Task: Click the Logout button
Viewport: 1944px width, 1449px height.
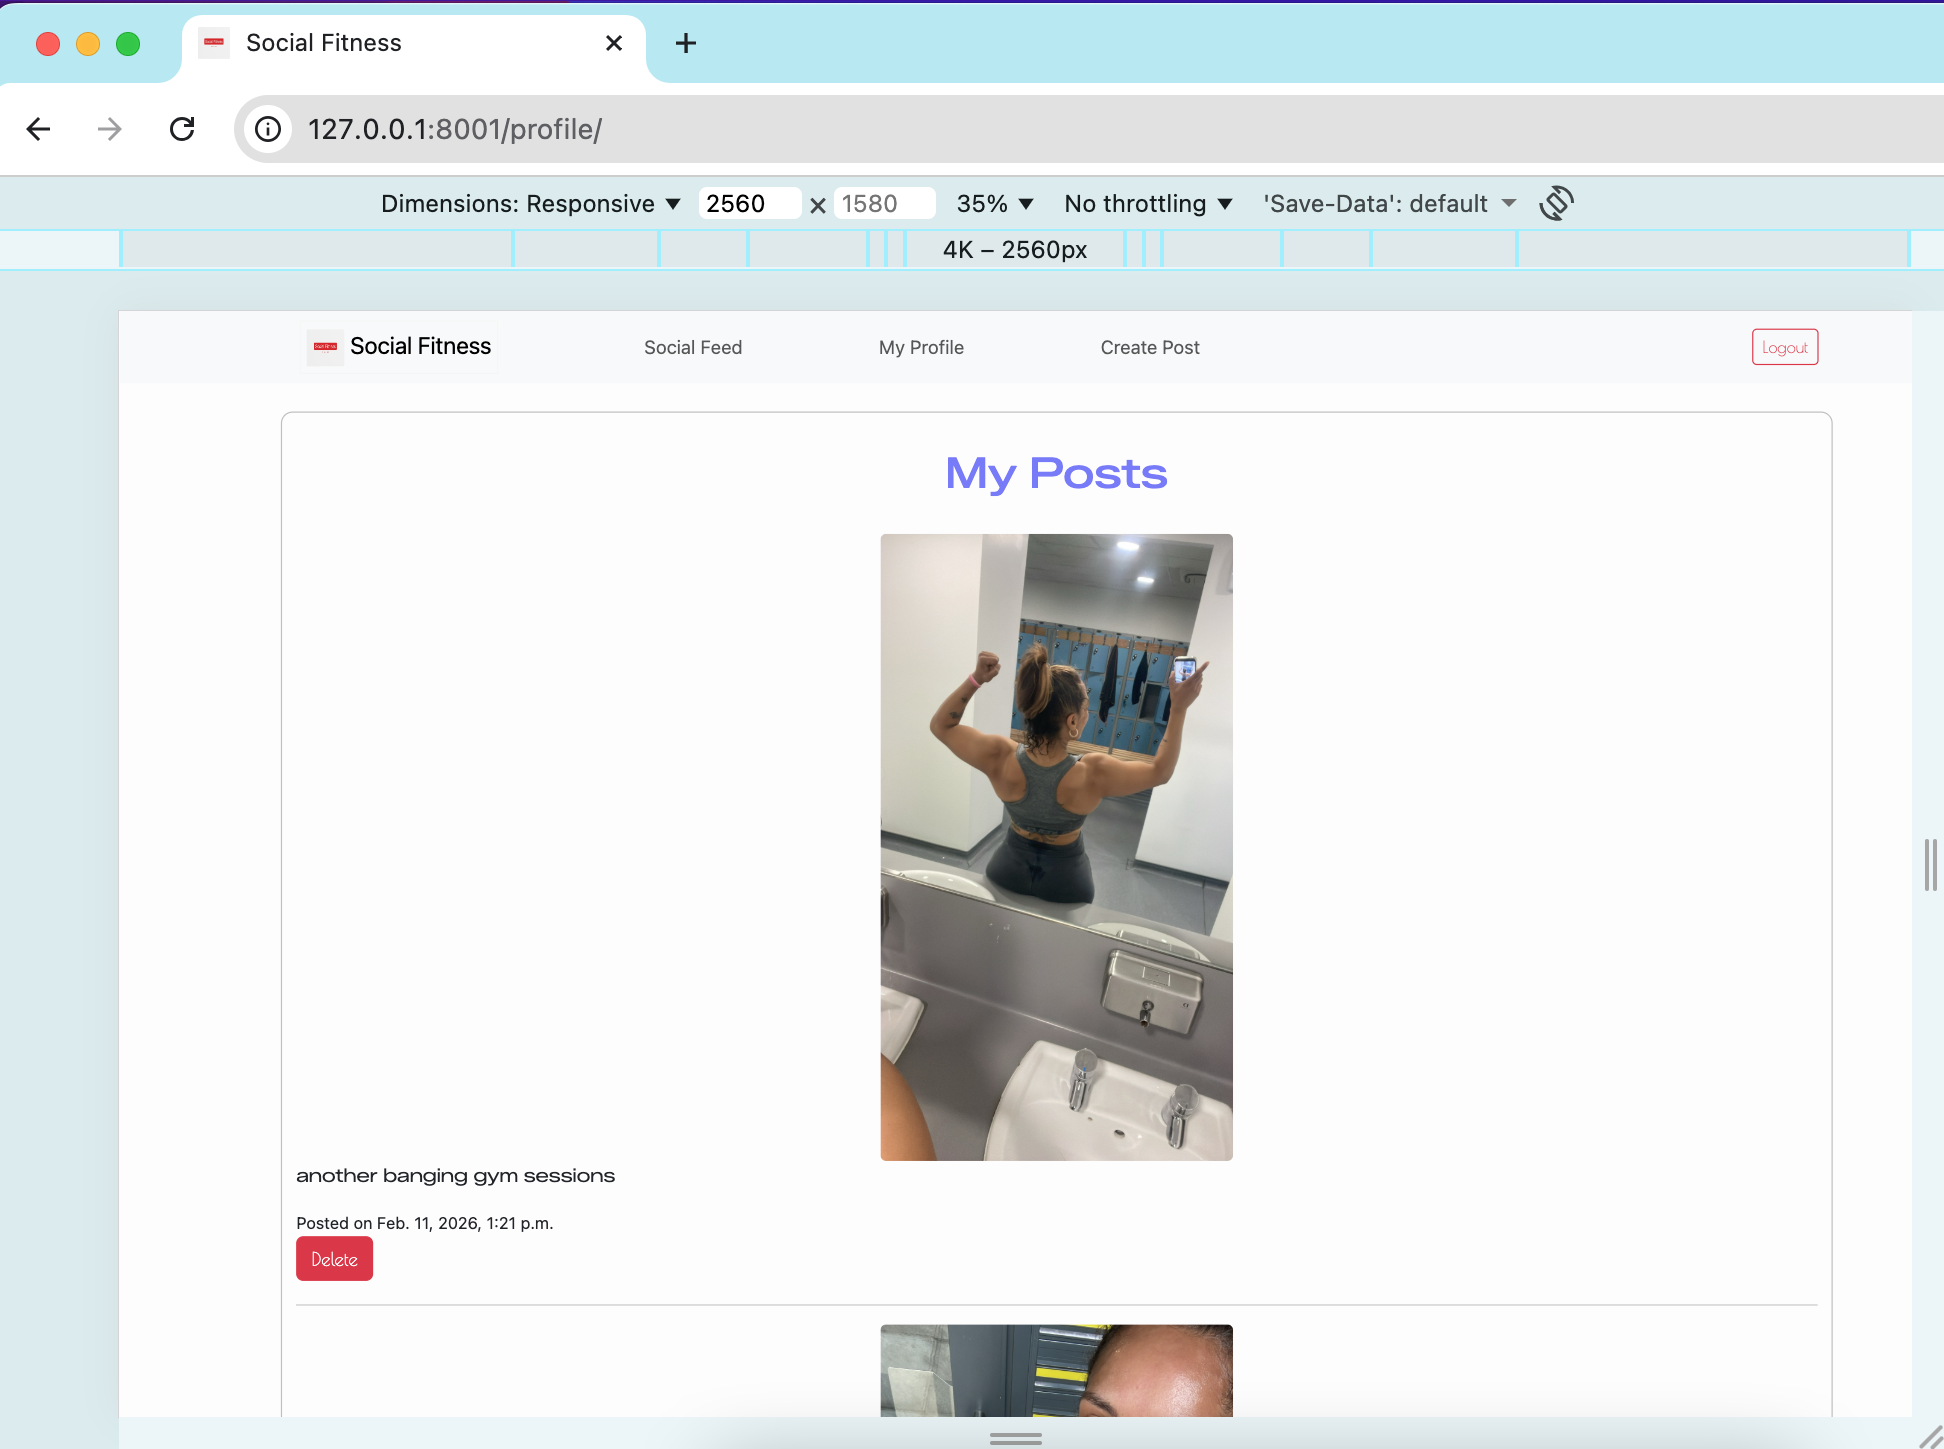Action: point(1785,347)
